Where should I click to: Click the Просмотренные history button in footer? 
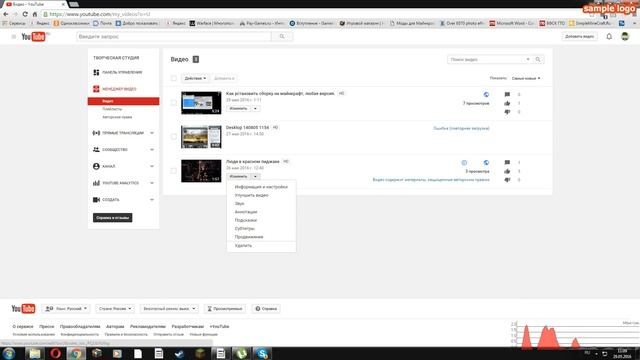point(224,309)
